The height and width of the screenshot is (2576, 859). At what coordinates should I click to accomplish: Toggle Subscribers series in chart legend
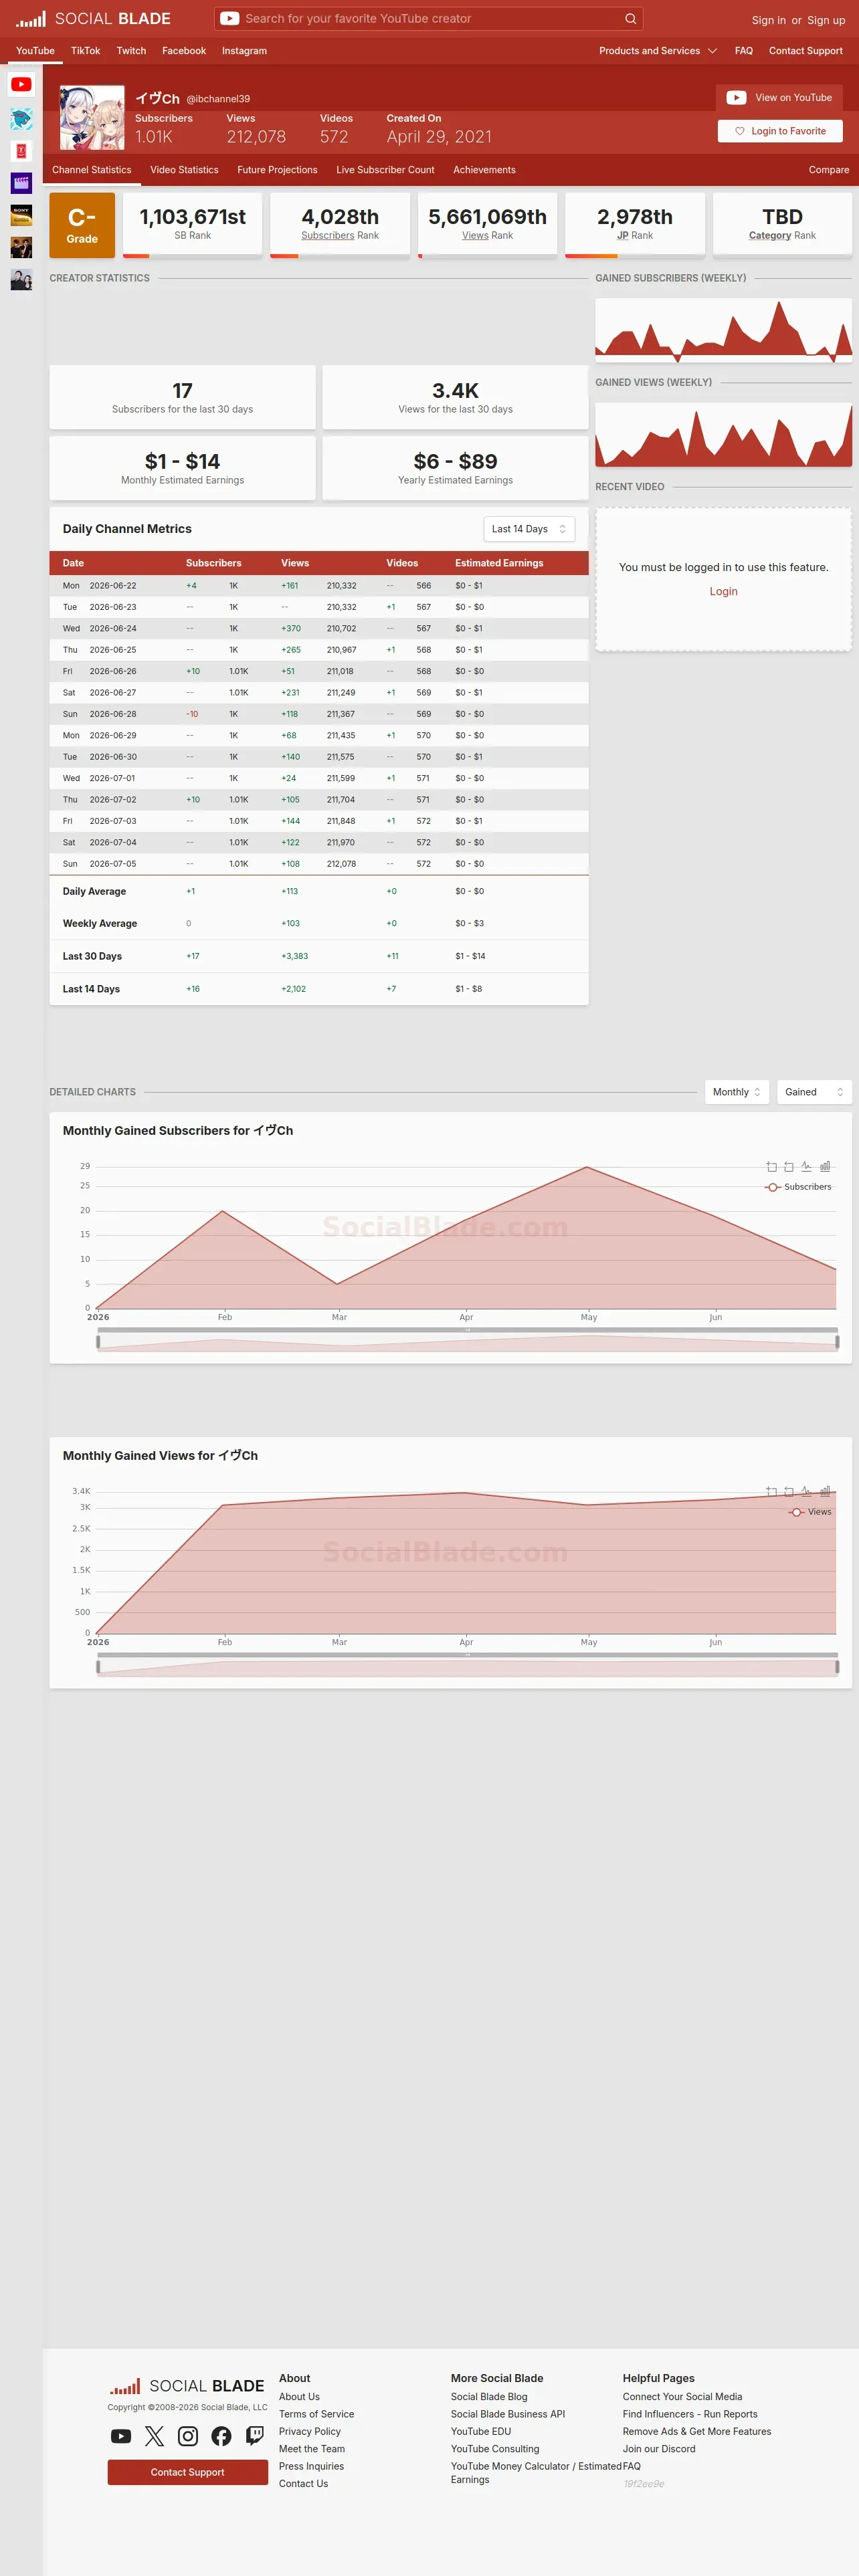798,1187
